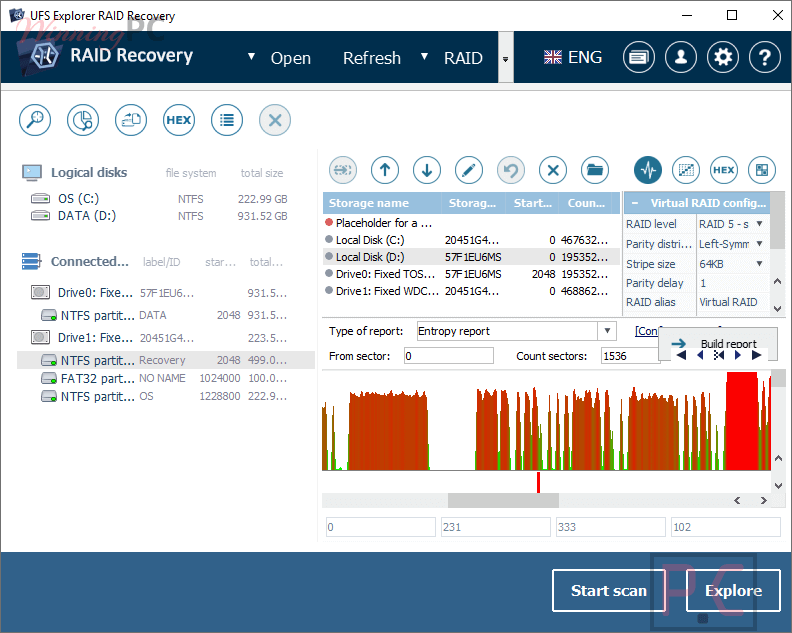
Task: Open the ENG language selector
Action: (573, 57)
